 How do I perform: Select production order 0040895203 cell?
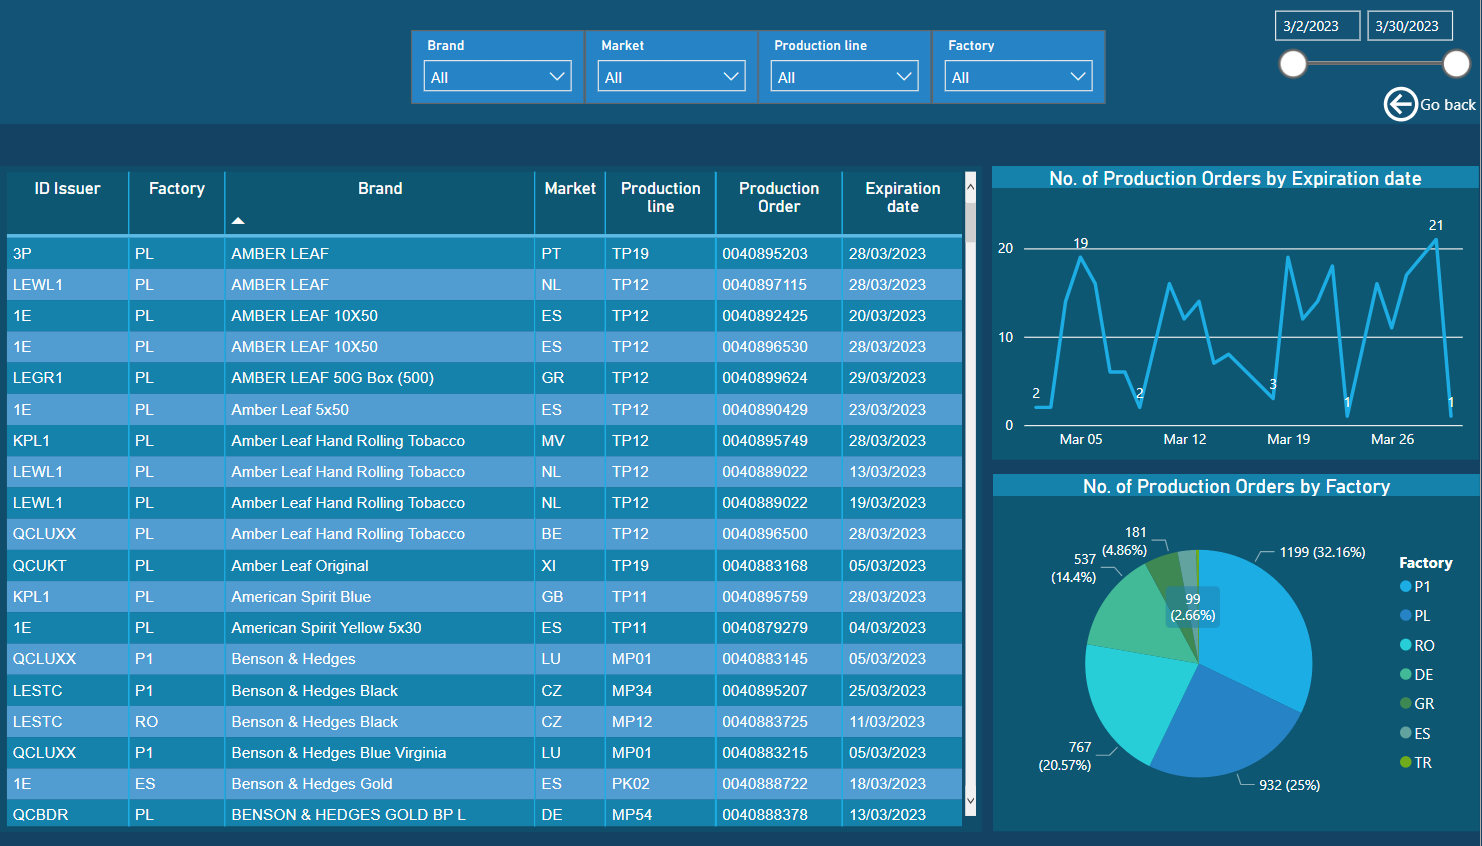click(779, 254)
